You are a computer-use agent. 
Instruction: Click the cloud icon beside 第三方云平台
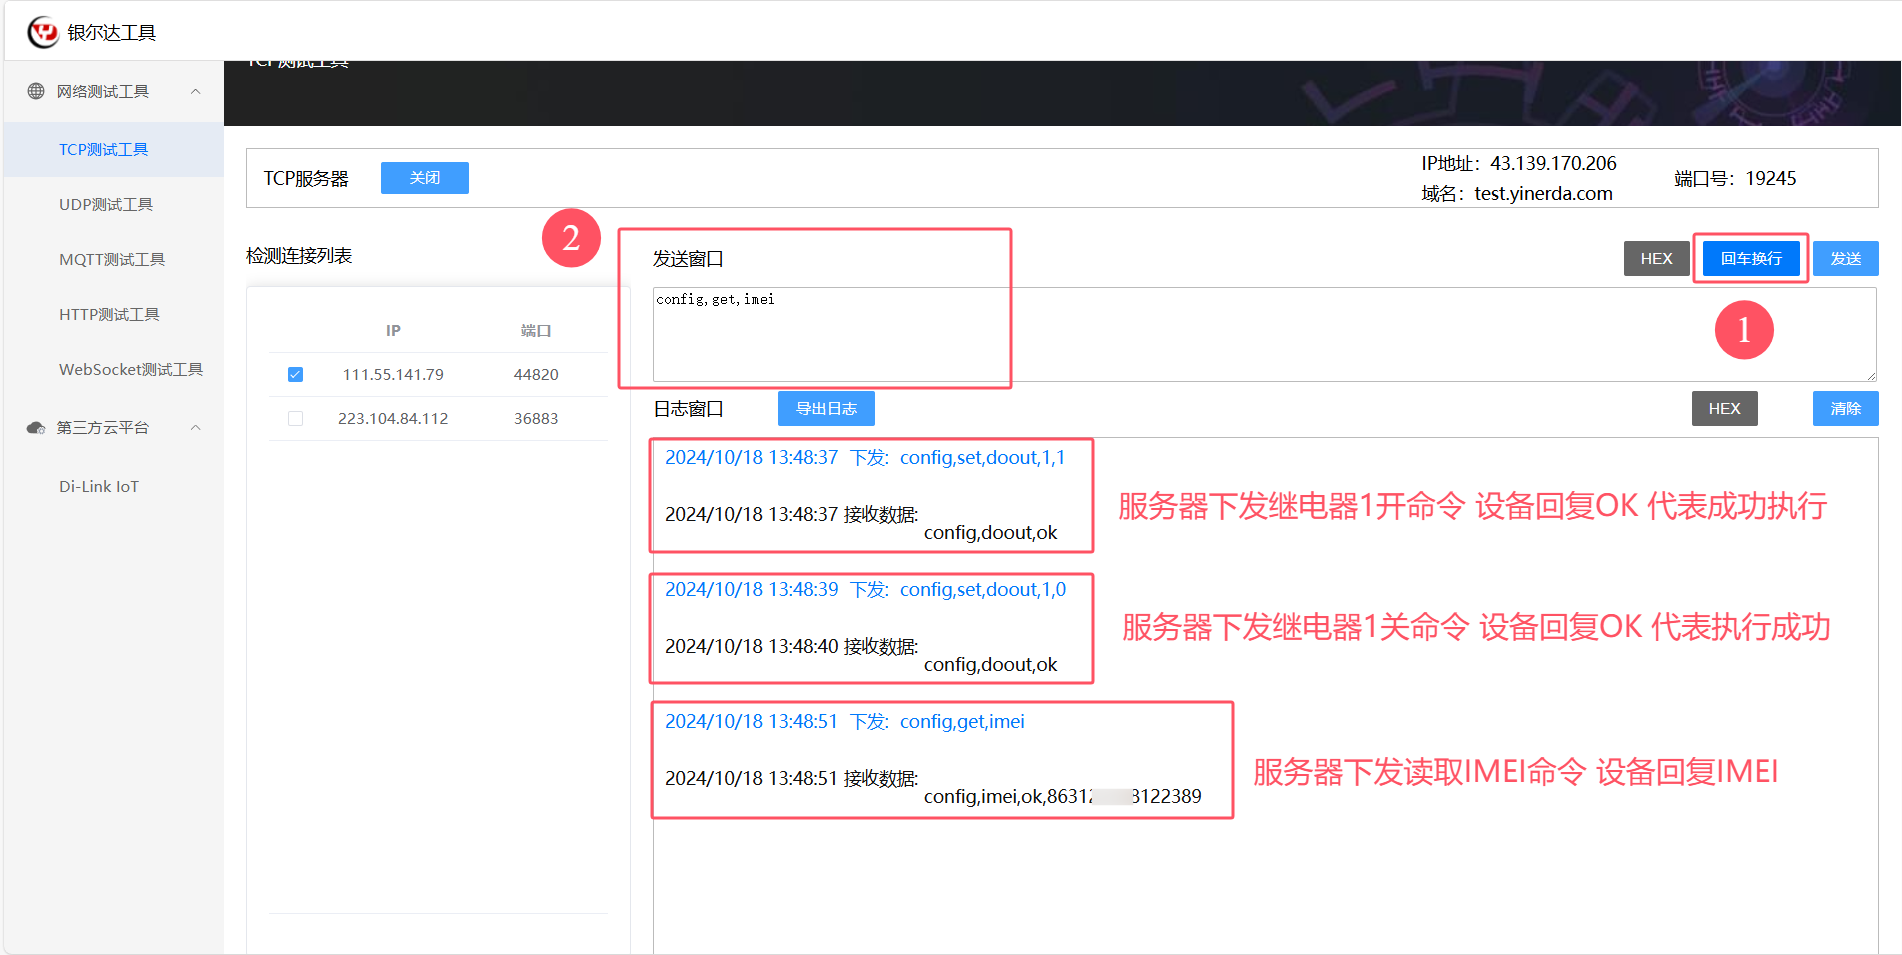36,427
